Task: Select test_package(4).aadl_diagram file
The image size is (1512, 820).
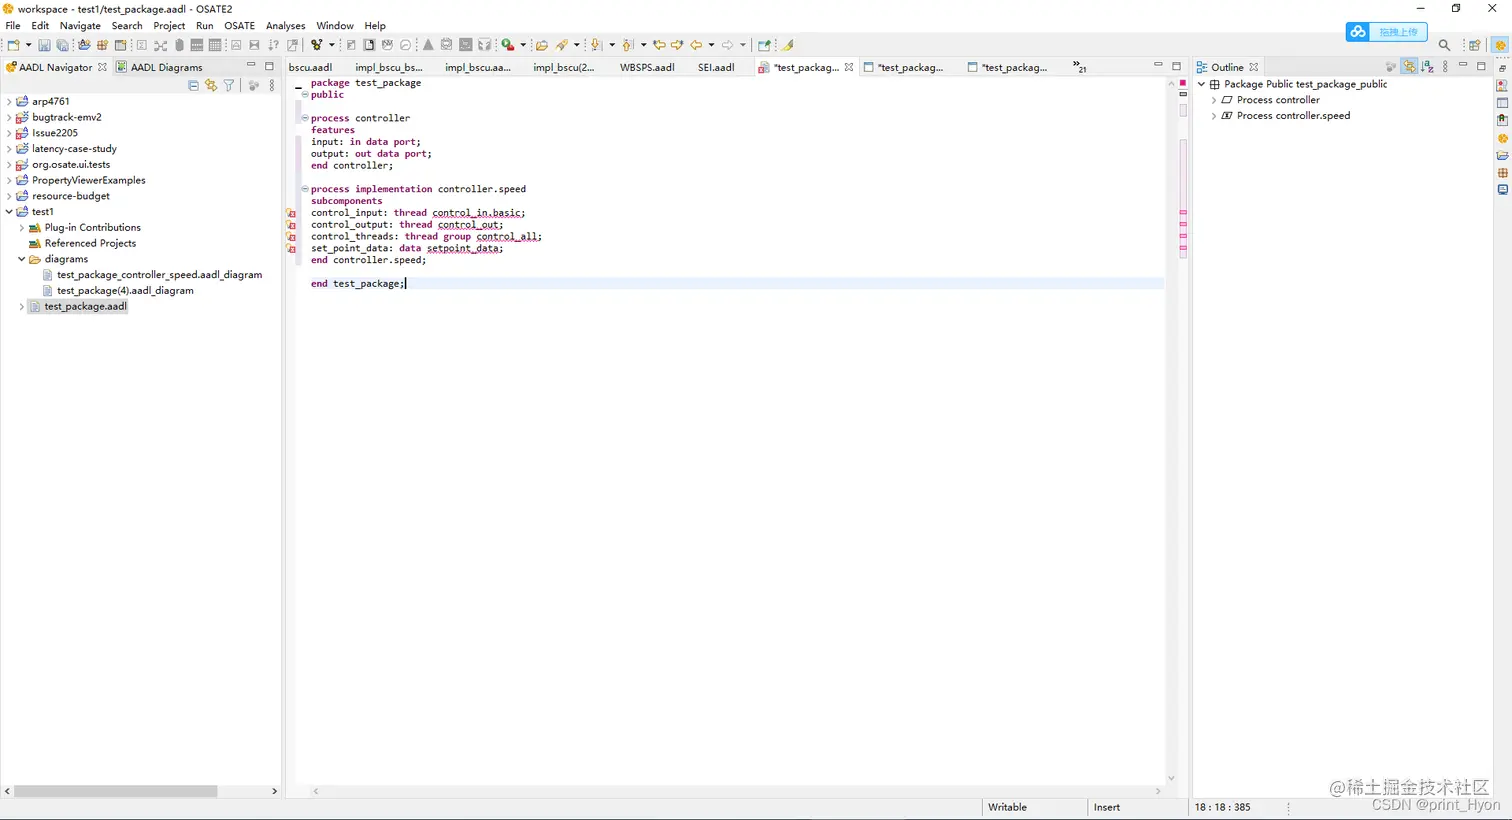Action: (x=125, y=291)
